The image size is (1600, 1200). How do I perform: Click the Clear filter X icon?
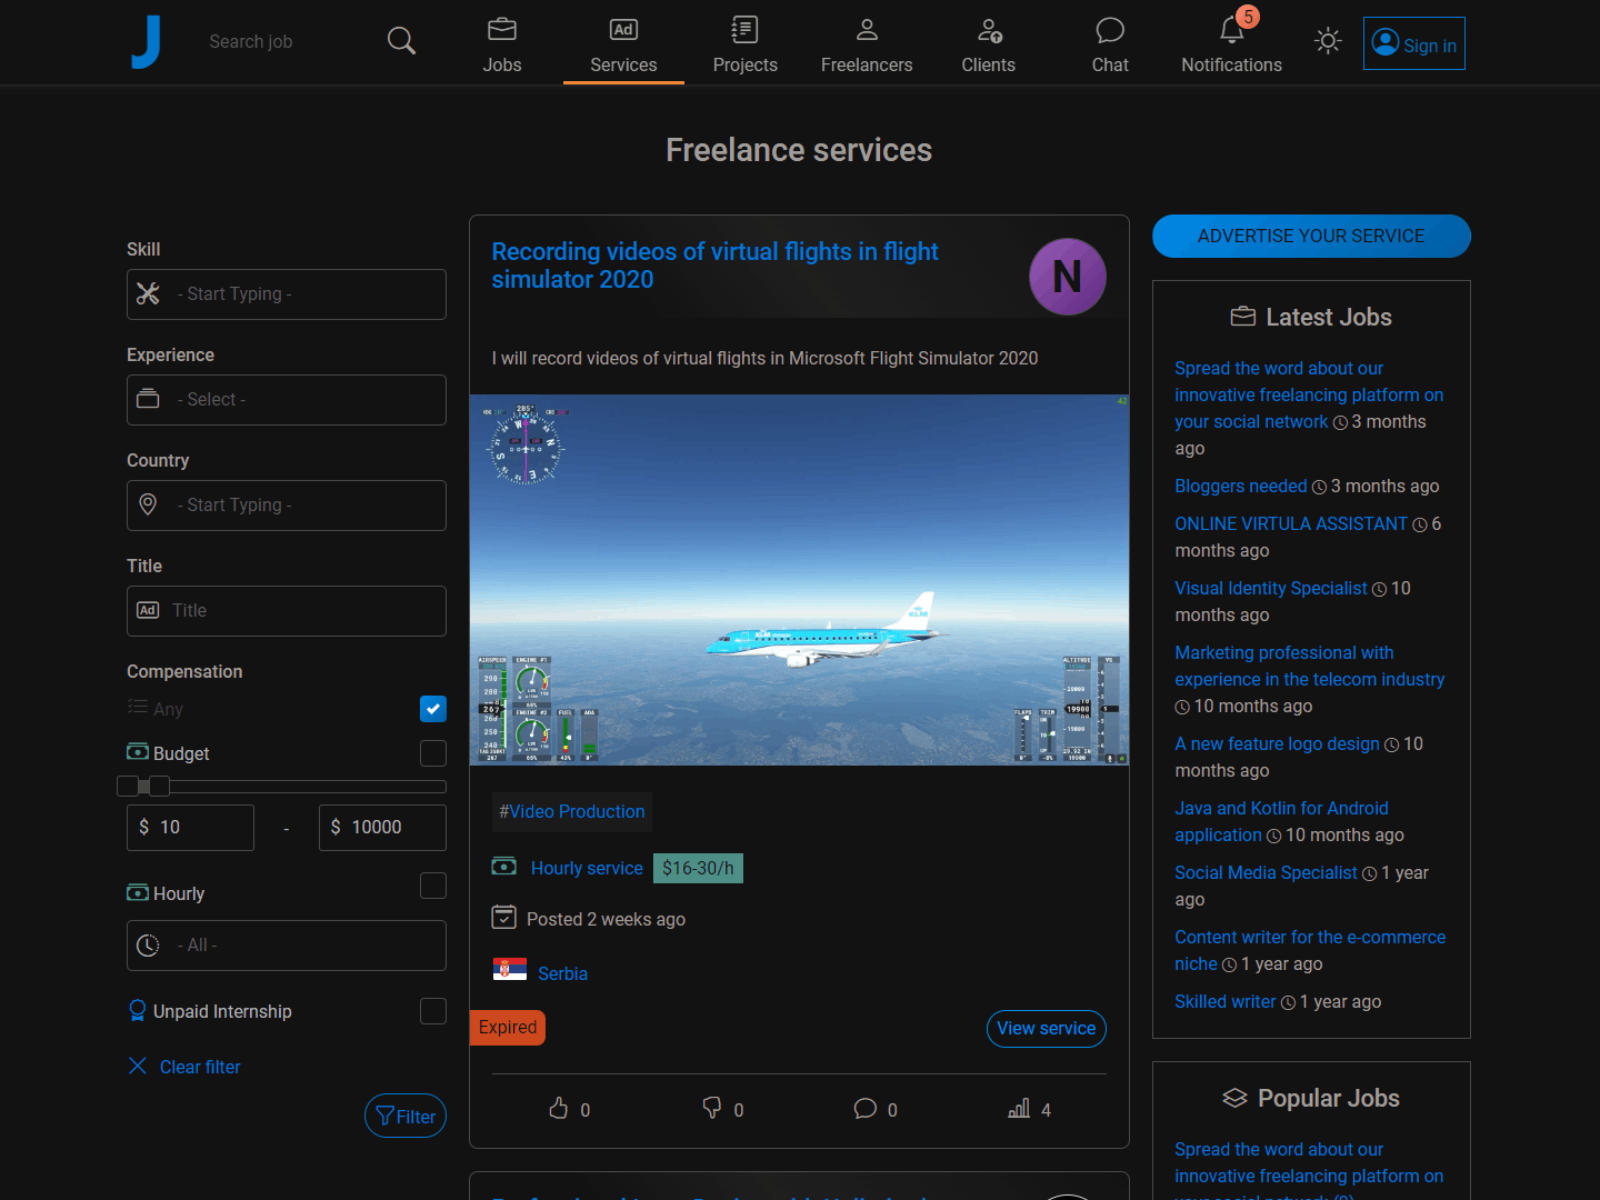pos(138,1066)
